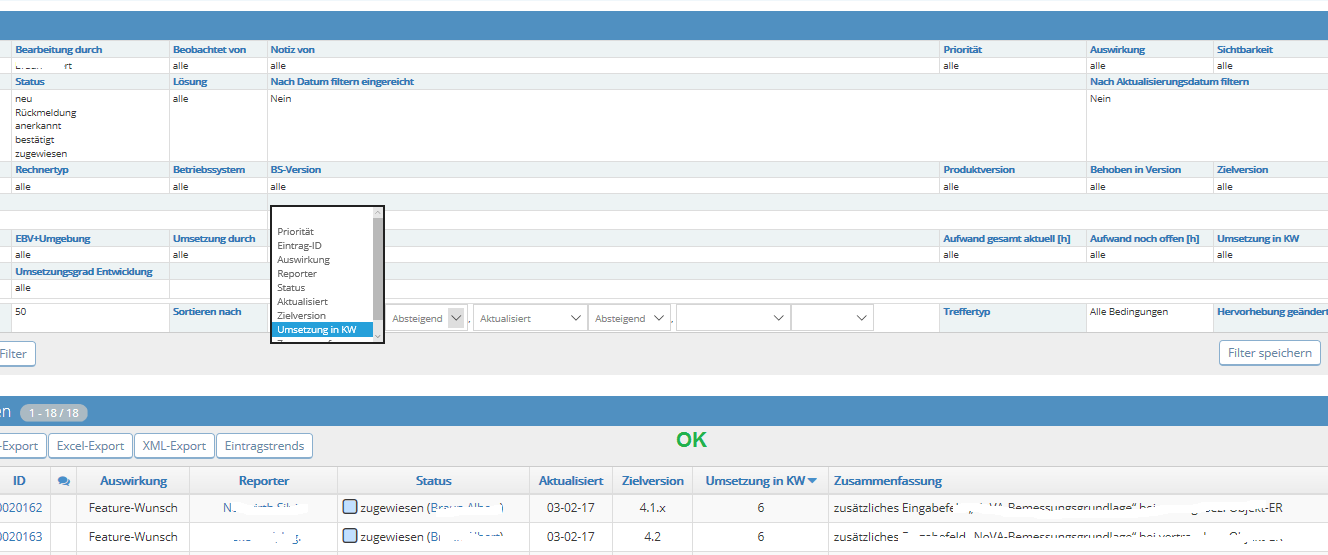1328x555 pixels.
Task: Pick Zielversion in the open sort list
Action: pos(301,315)
